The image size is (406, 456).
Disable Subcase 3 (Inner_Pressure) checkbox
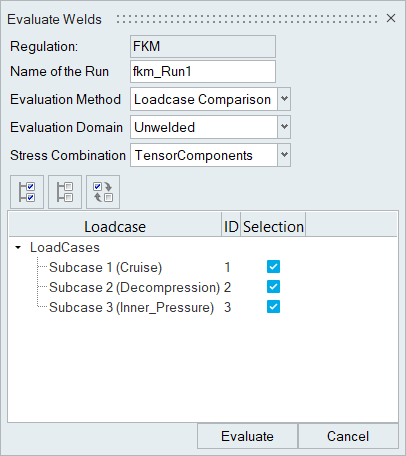pyautogui.click(x=273, y=307)
